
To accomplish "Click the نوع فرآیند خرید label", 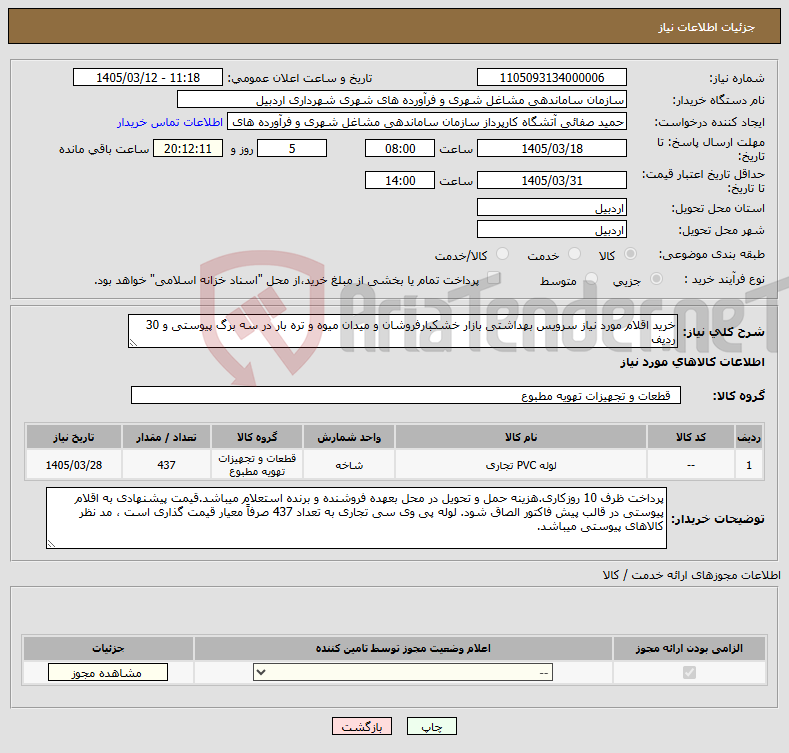I will (x=724, y=279).
